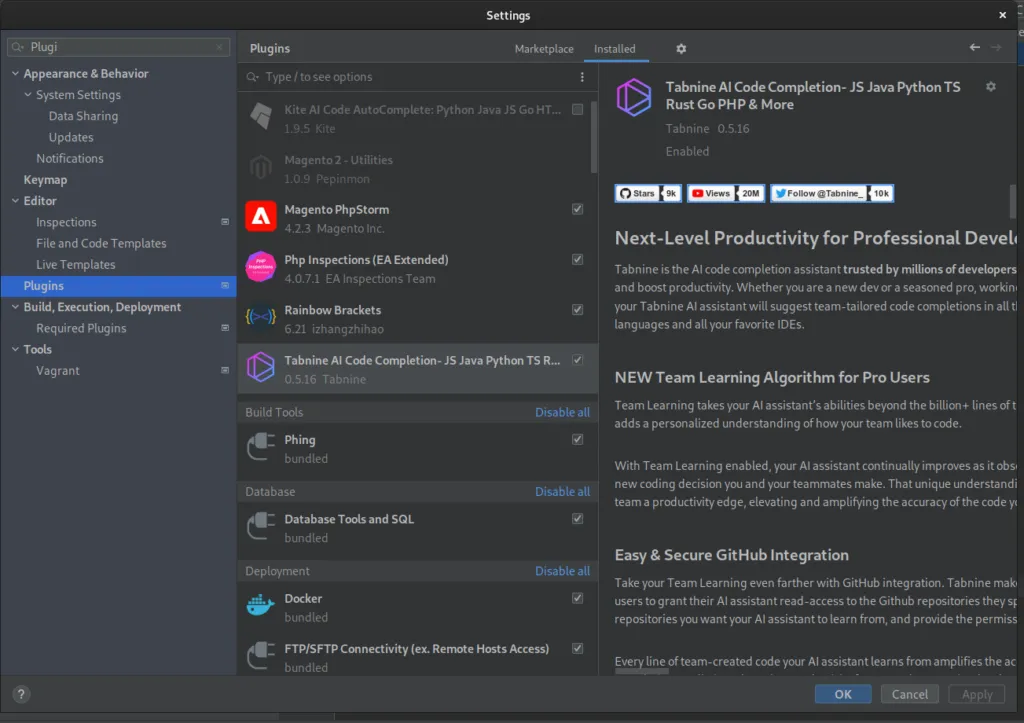Click the Php Inspections plugin icon
Screen dimensions: 1024x723
tap(260, 266)
